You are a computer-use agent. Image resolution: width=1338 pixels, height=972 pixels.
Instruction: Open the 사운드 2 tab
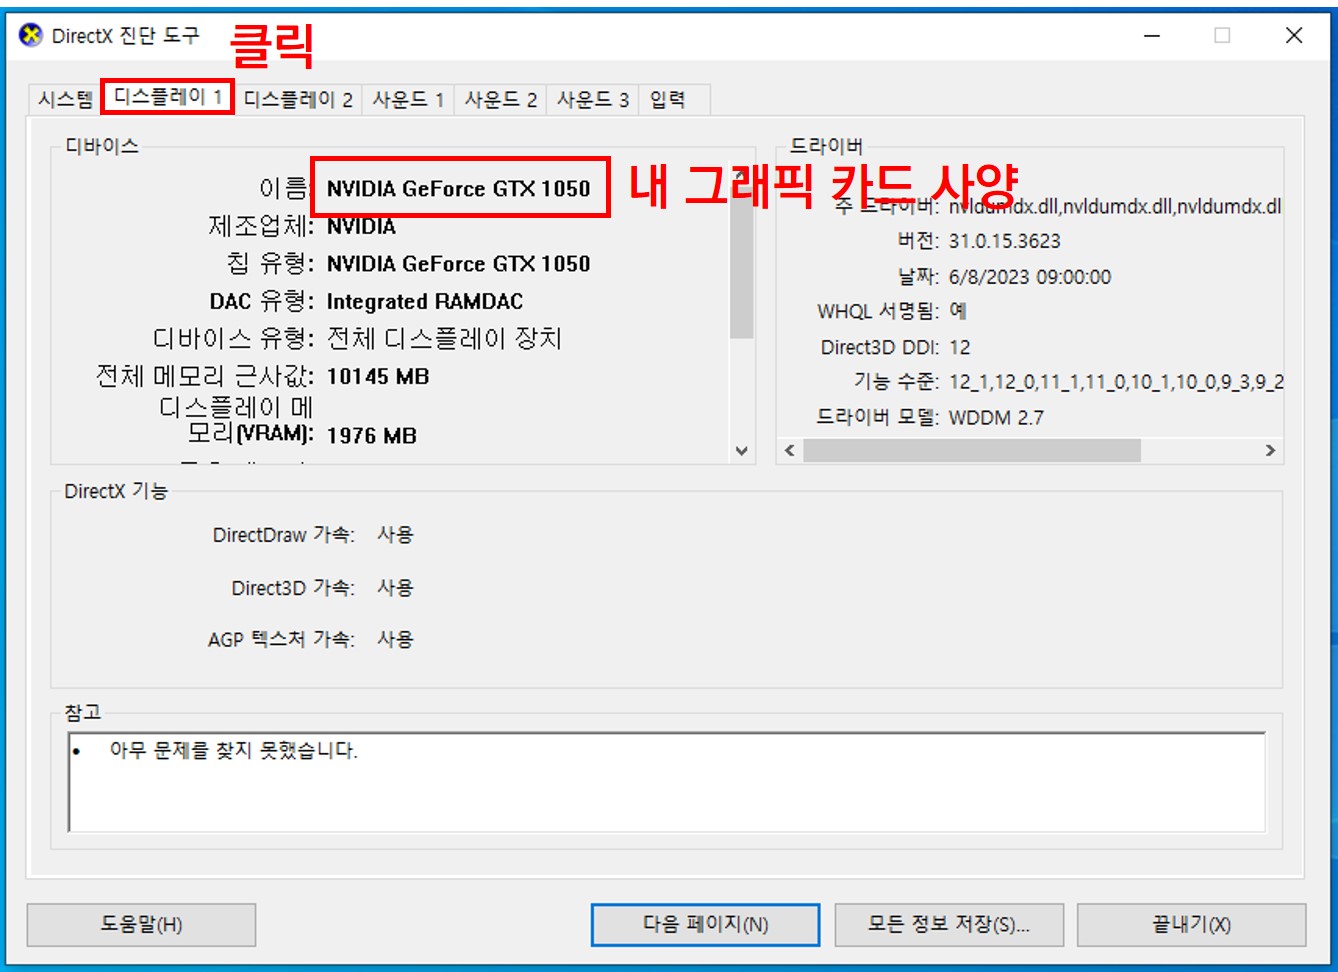[501, 99]
